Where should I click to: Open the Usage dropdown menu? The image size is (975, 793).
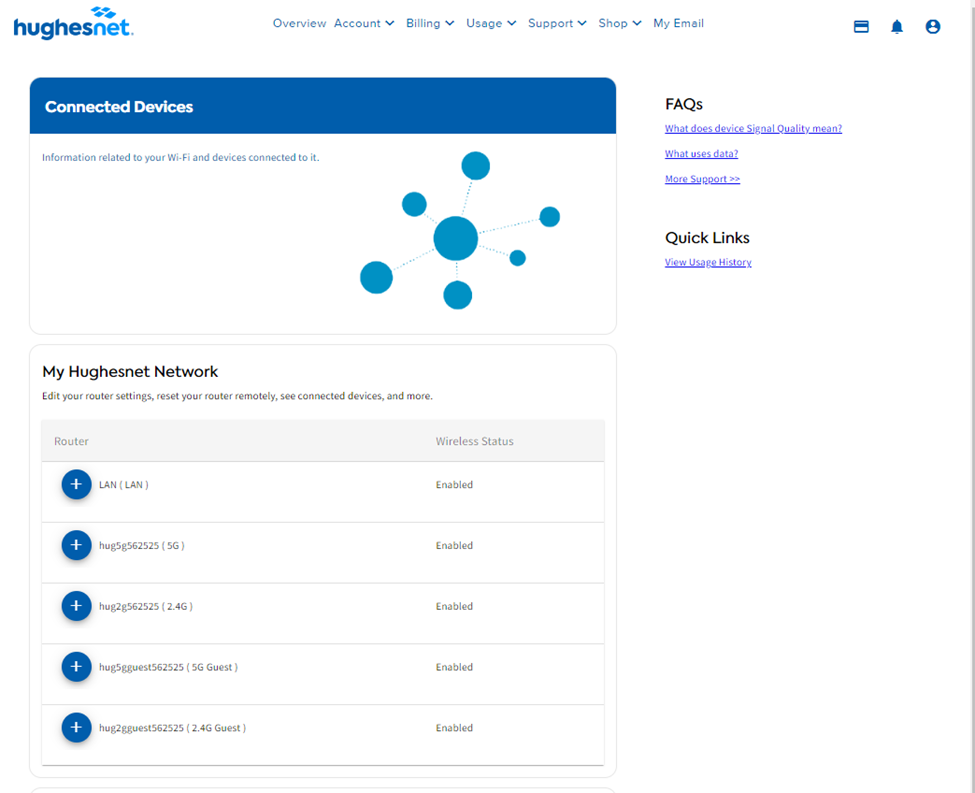pyautogui.click(x=490, y=23)
